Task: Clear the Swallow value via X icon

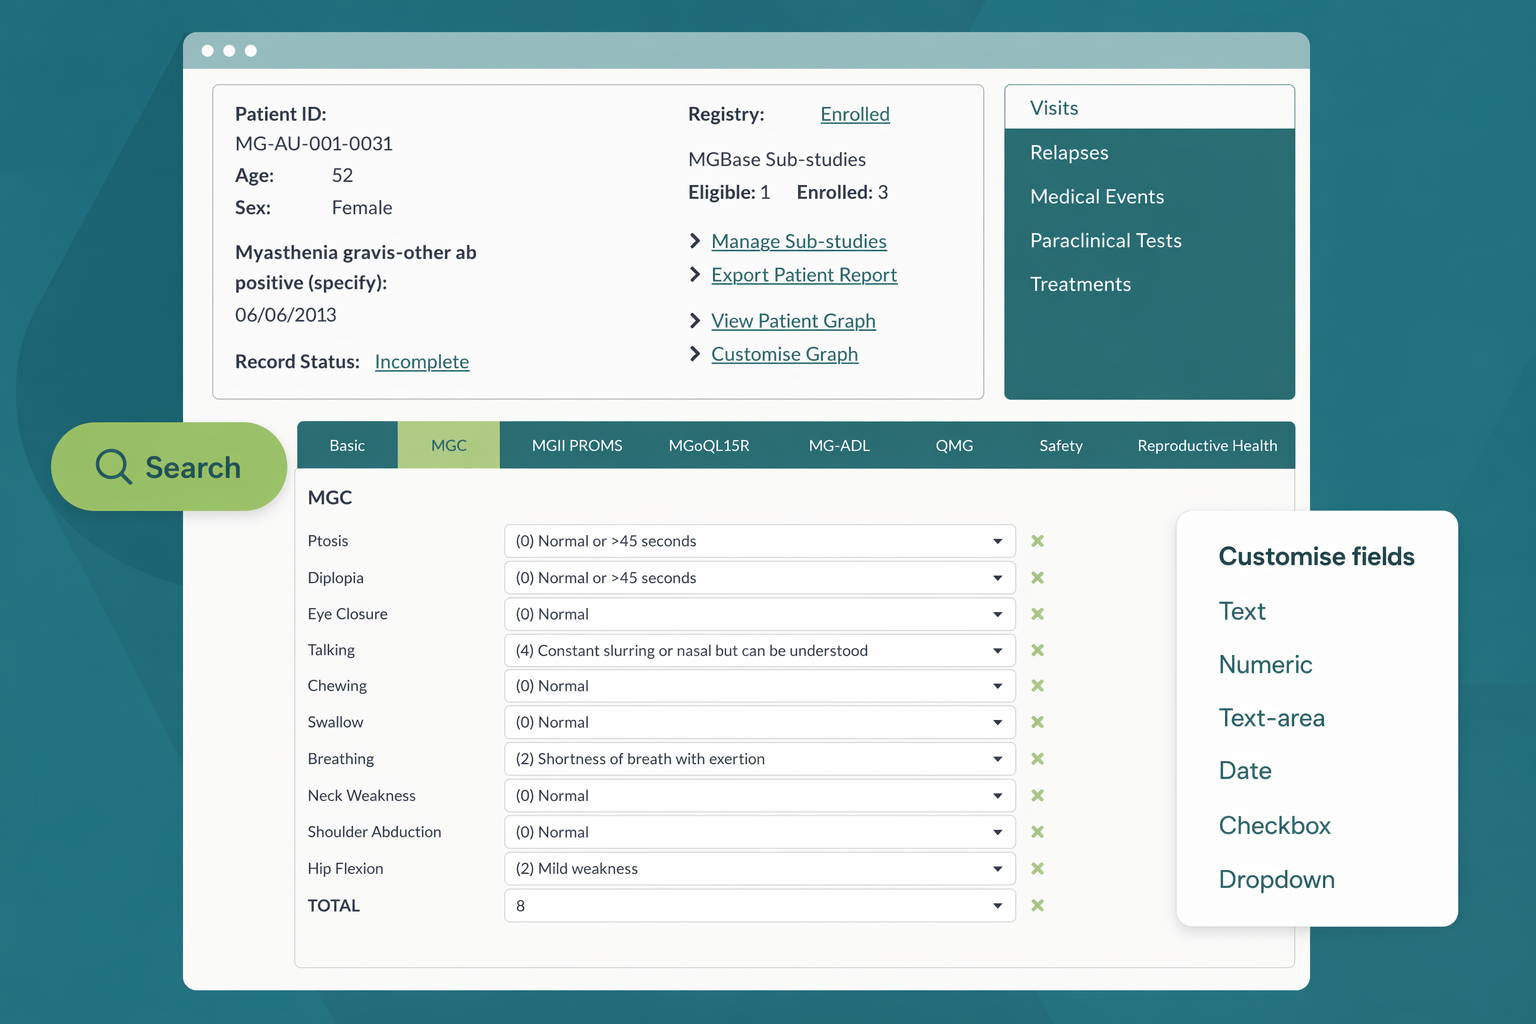Action: point(1037,722)
